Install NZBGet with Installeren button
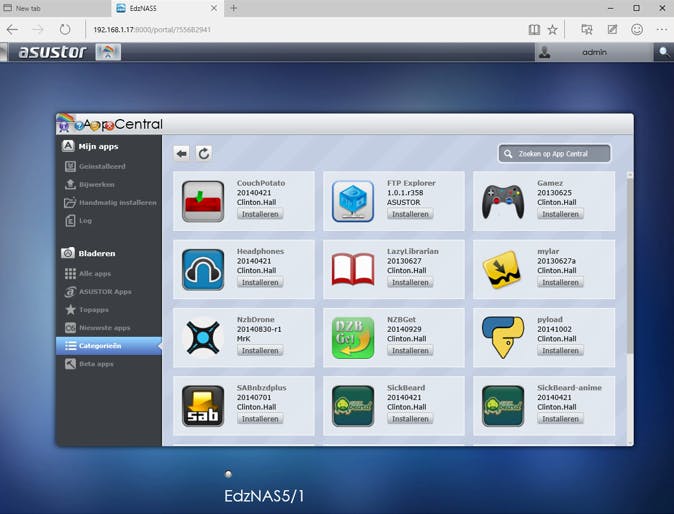Screen dimensions: 674x514 pos(410,351)
